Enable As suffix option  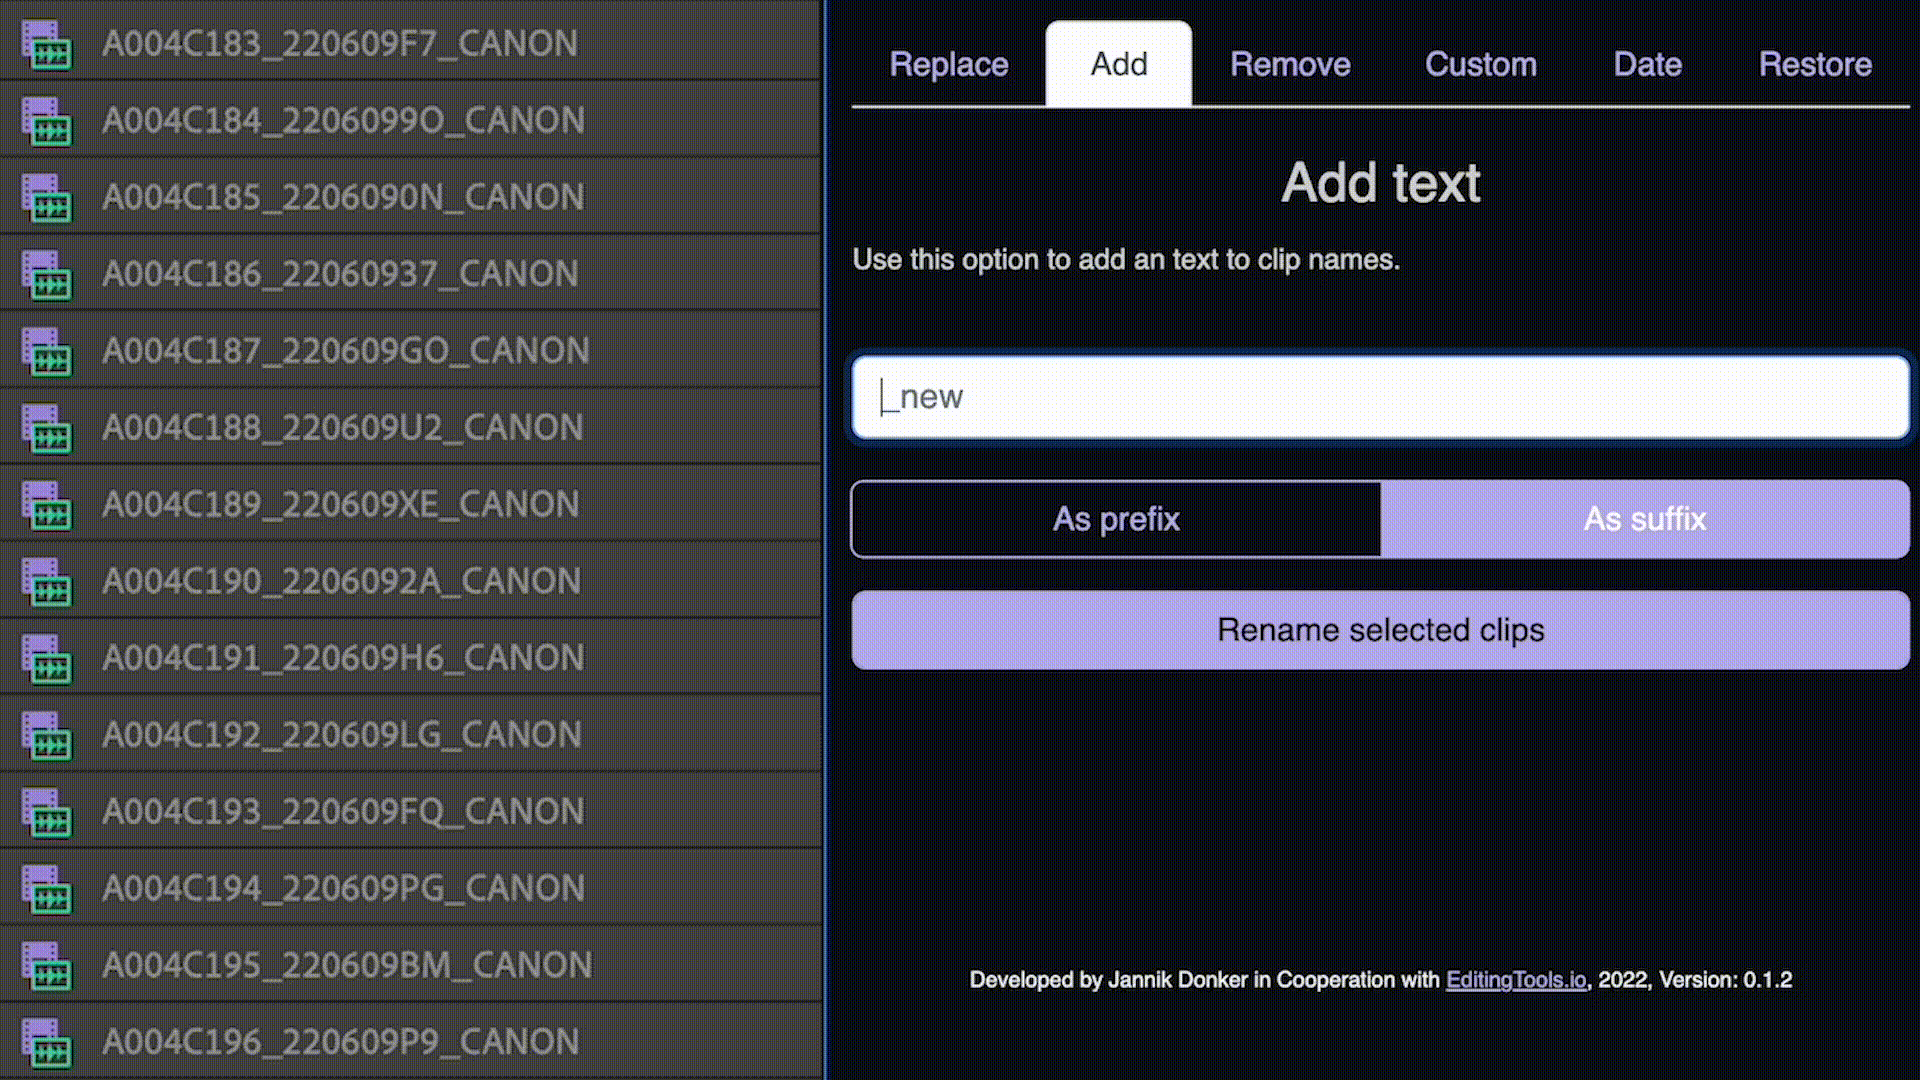(1644, 518)
